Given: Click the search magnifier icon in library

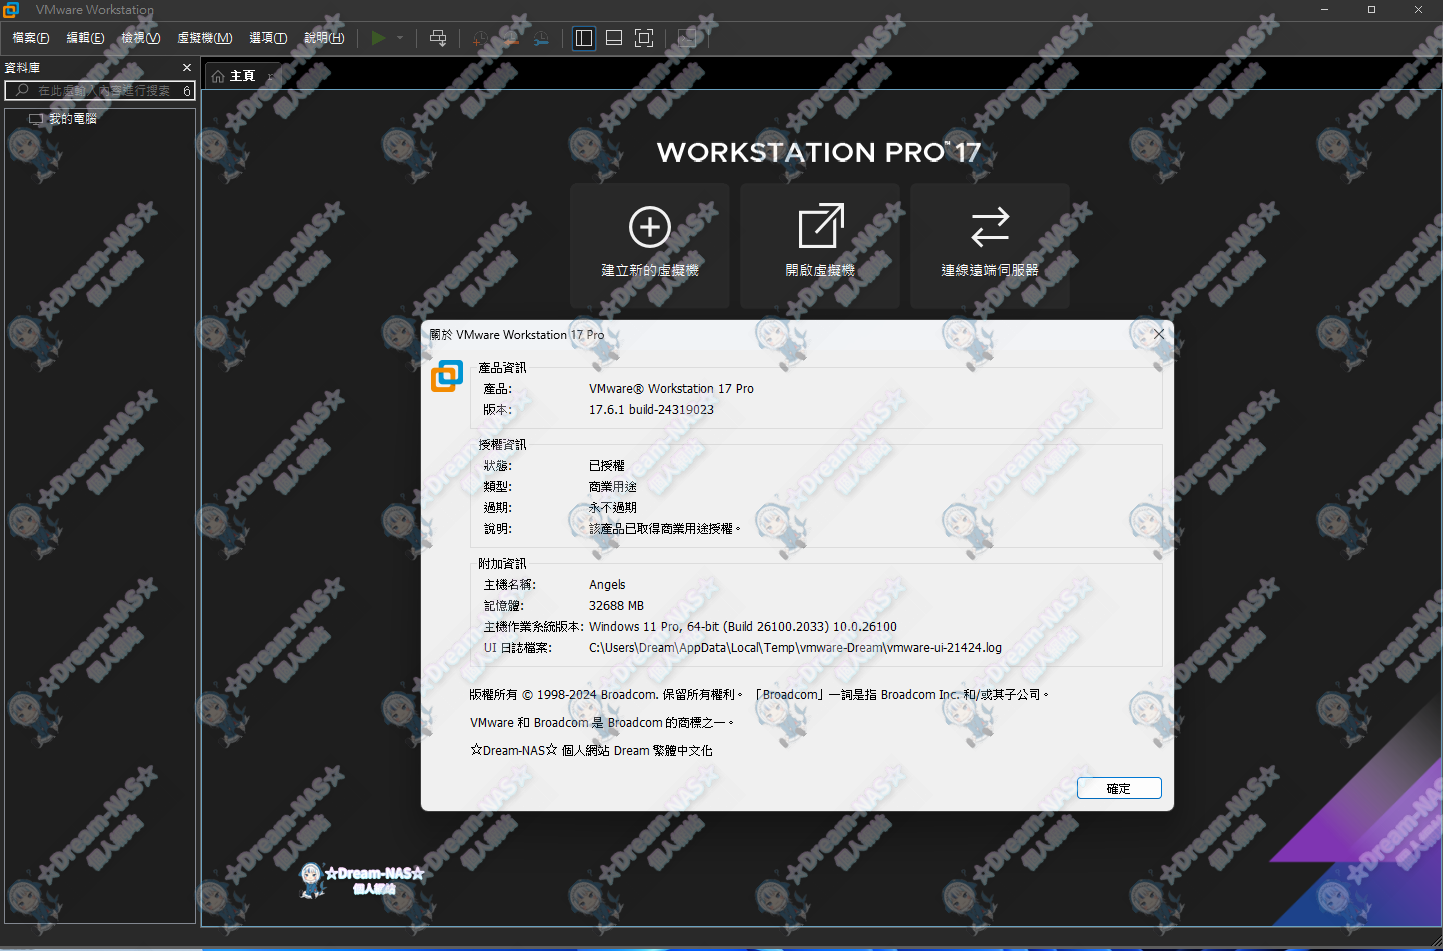Looking at the screenshot, I should click(x=22, y=90).
